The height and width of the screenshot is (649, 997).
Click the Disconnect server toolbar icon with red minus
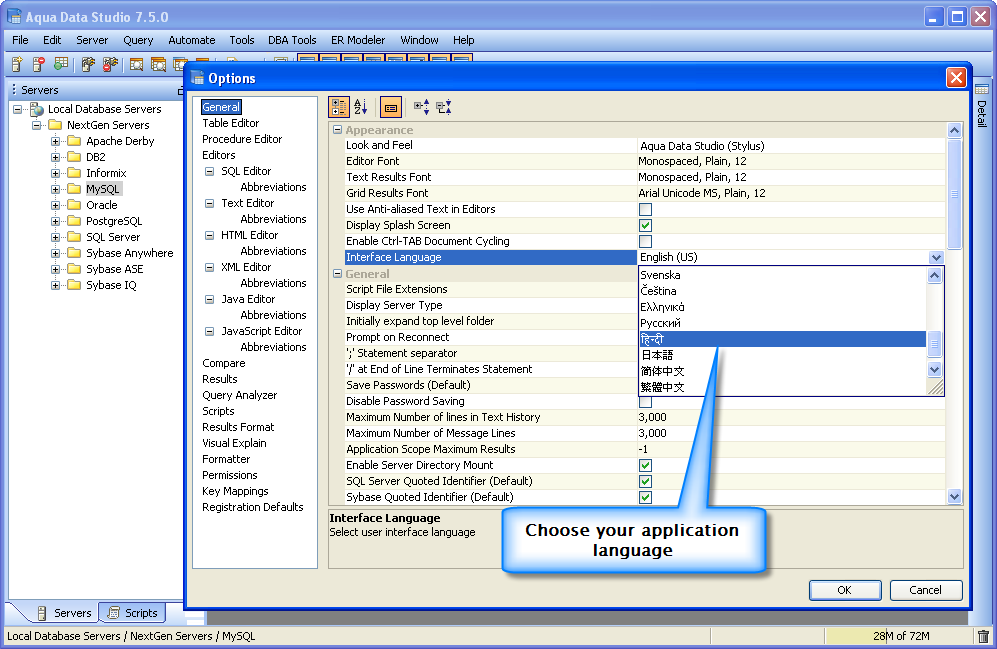click(x=111, y=64)
